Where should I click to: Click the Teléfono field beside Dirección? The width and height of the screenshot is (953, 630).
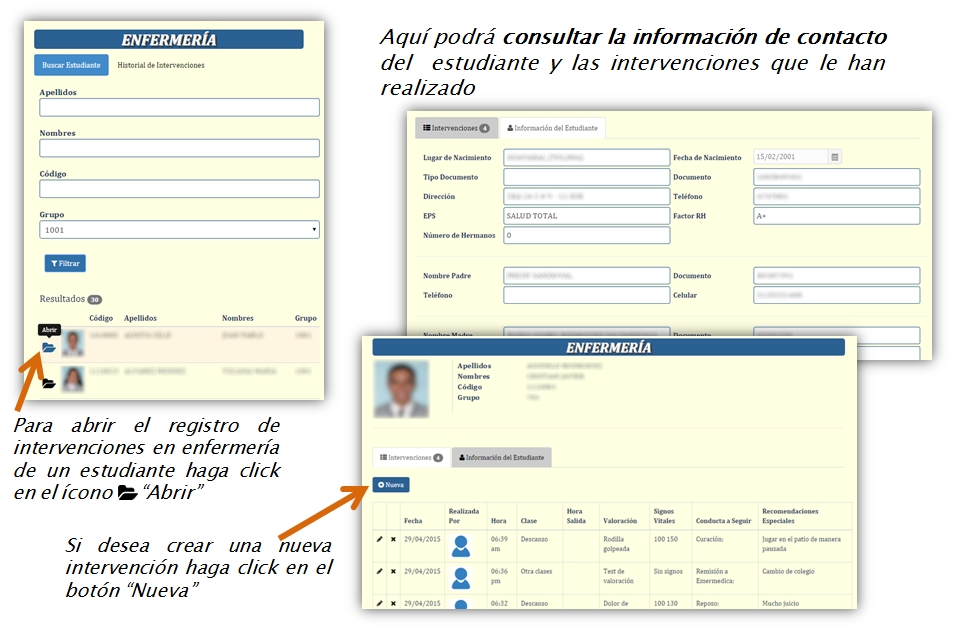pos(837,196)
